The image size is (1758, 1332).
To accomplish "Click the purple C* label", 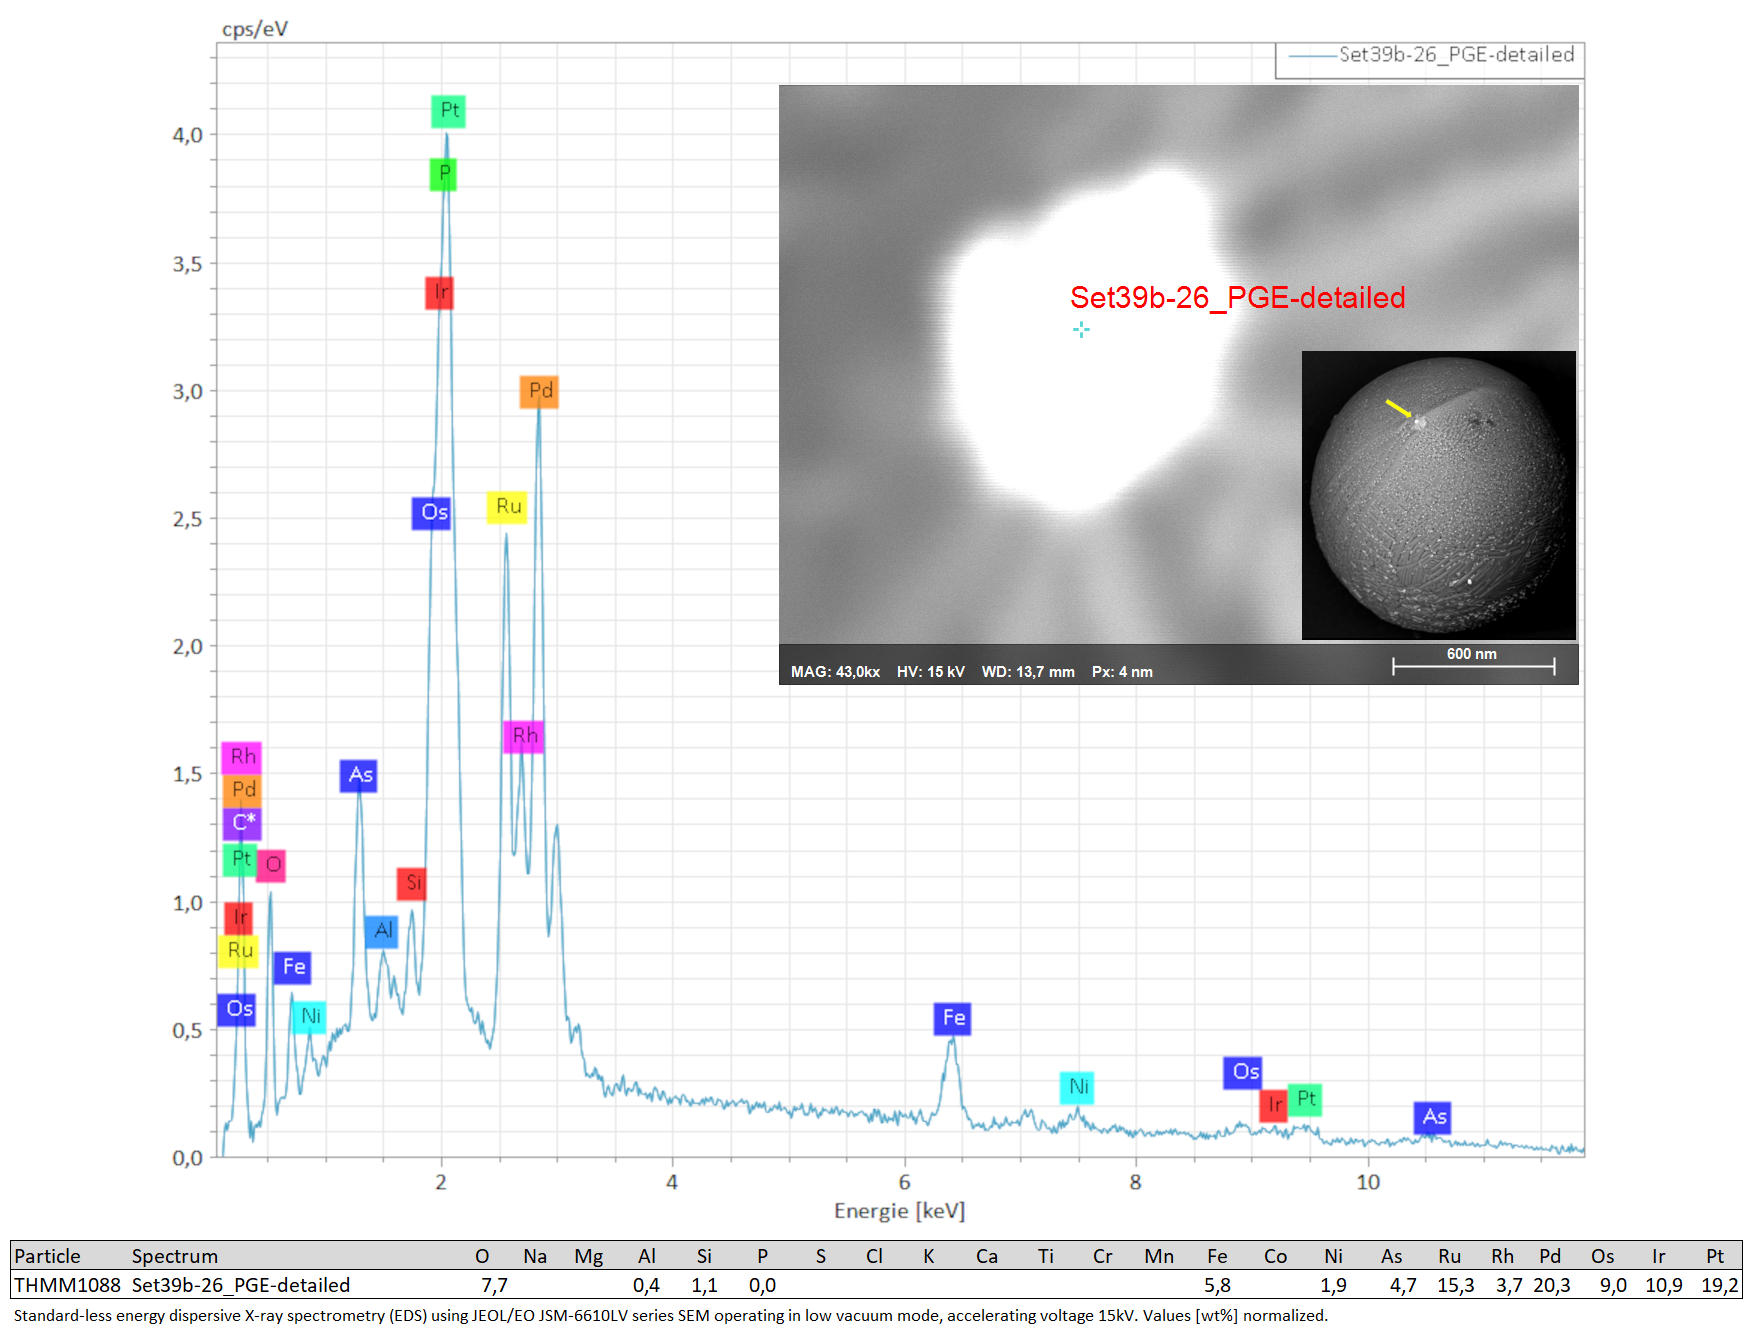I will 243,823.
